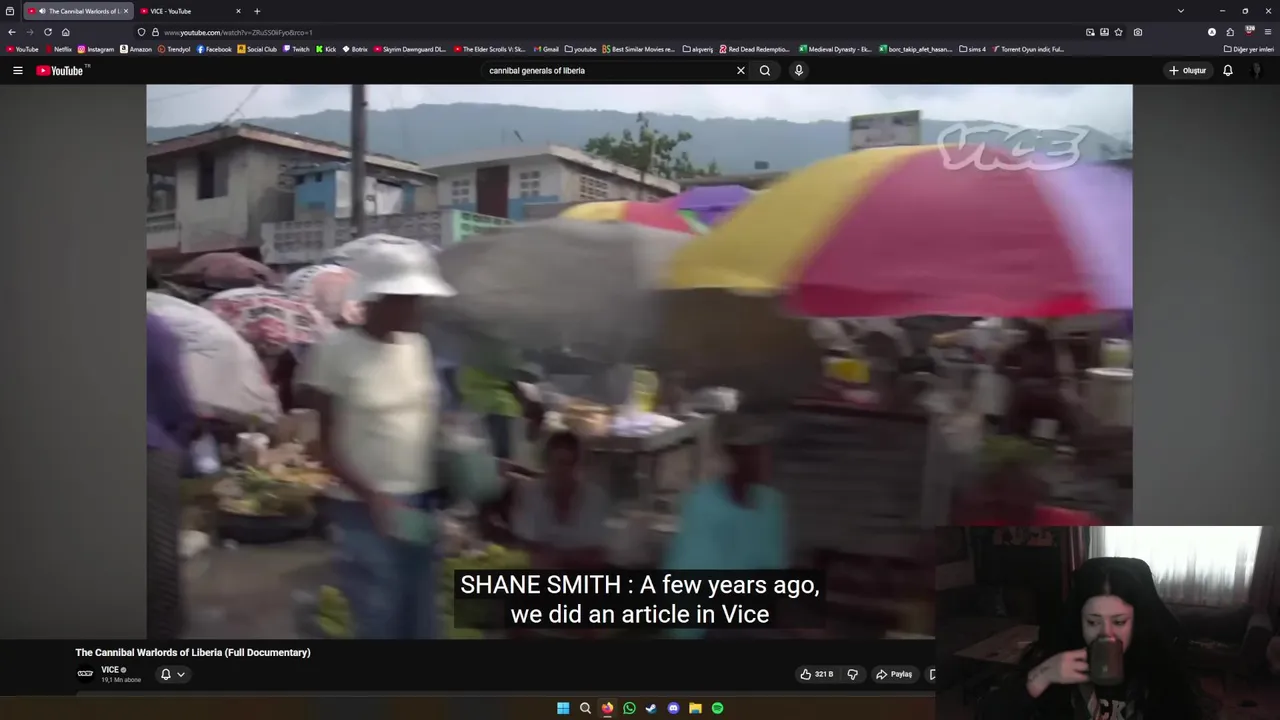Open the VICE channel name link
The height and width of the screenshot is (720, 1280).
[110, 670]
